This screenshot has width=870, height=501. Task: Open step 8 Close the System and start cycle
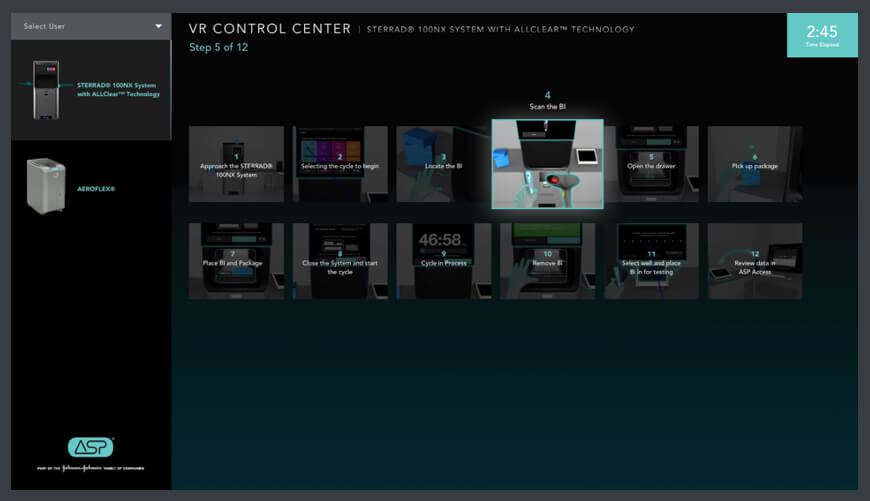click(340, 261)
